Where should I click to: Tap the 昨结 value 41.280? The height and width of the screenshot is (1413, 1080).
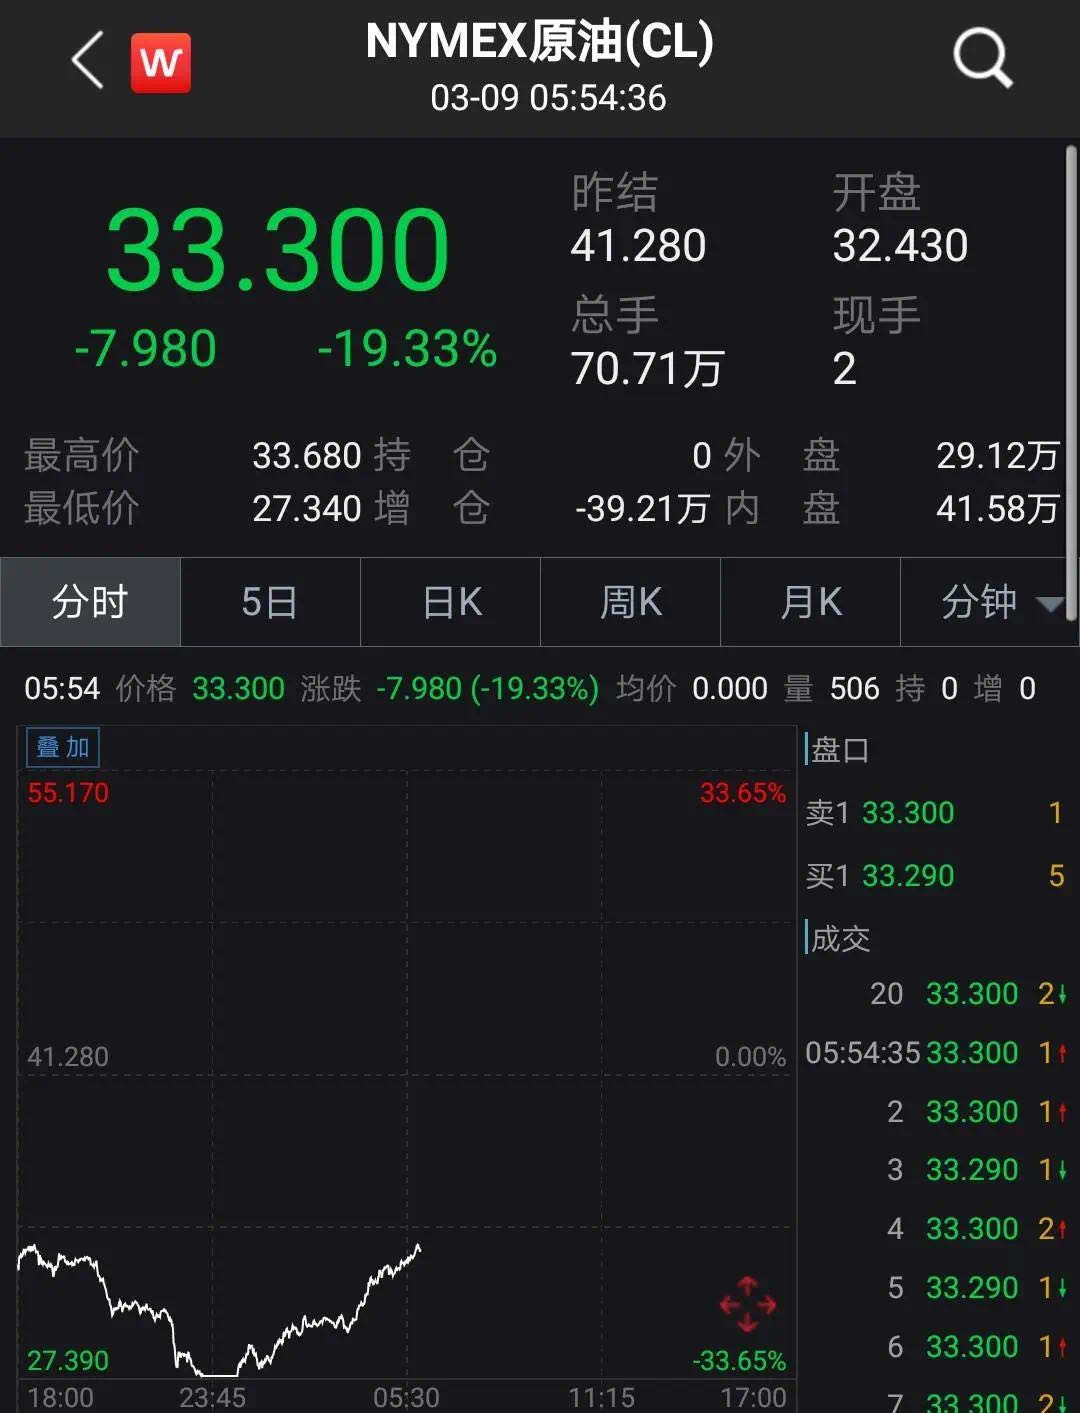point(638,246)
